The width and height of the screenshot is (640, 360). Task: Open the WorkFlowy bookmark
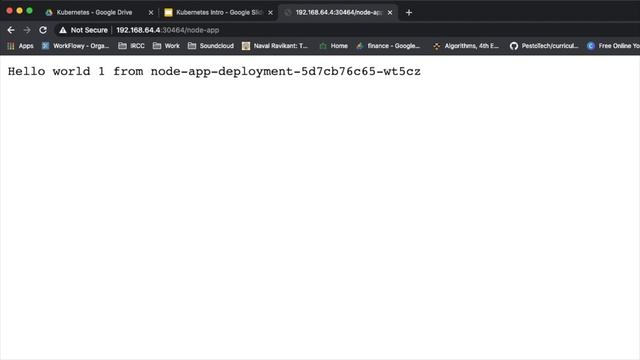76,46
